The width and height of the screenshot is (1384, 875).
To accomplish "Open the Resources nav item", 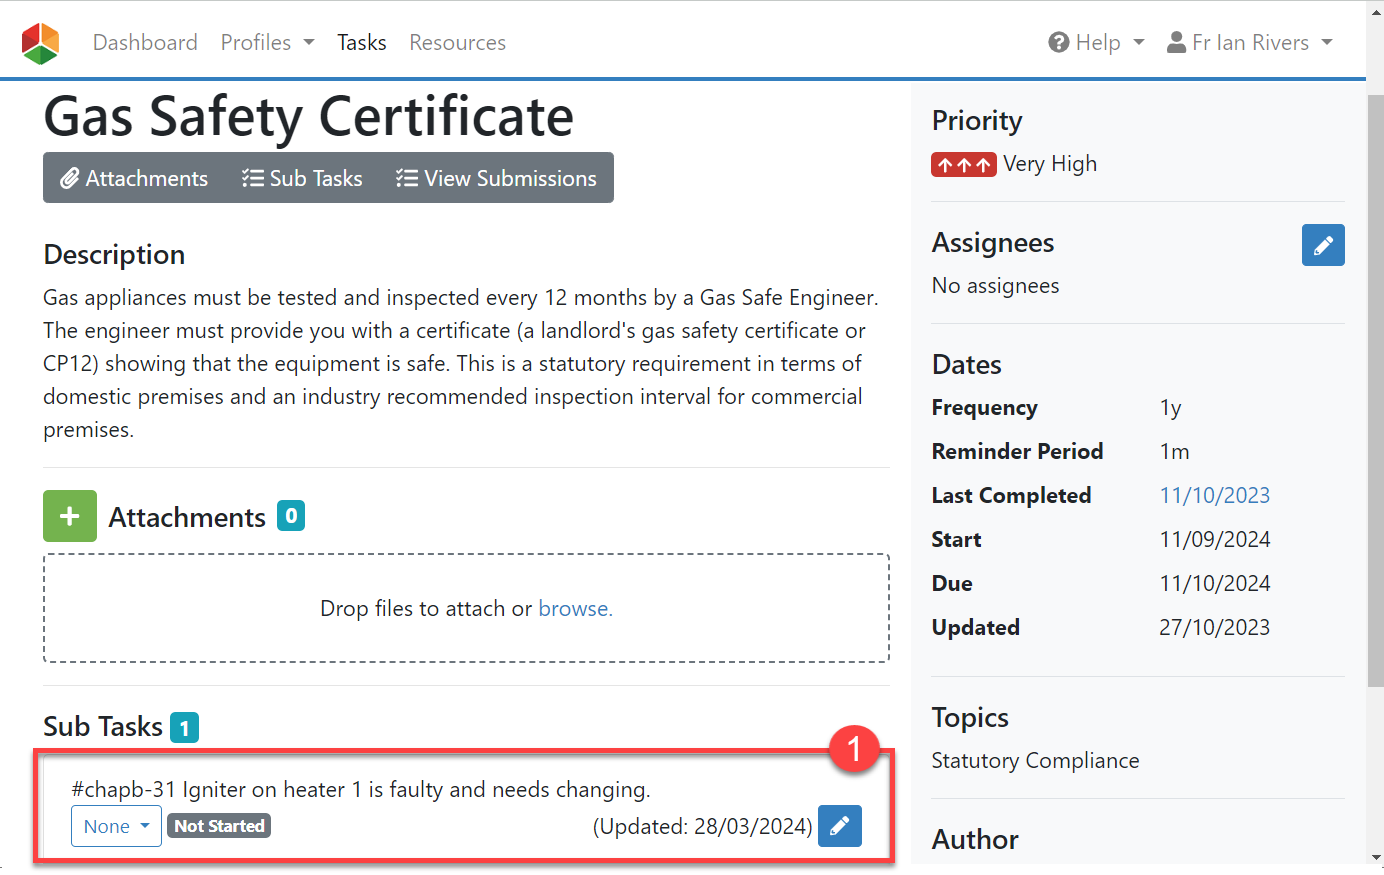I will point(457,43).
